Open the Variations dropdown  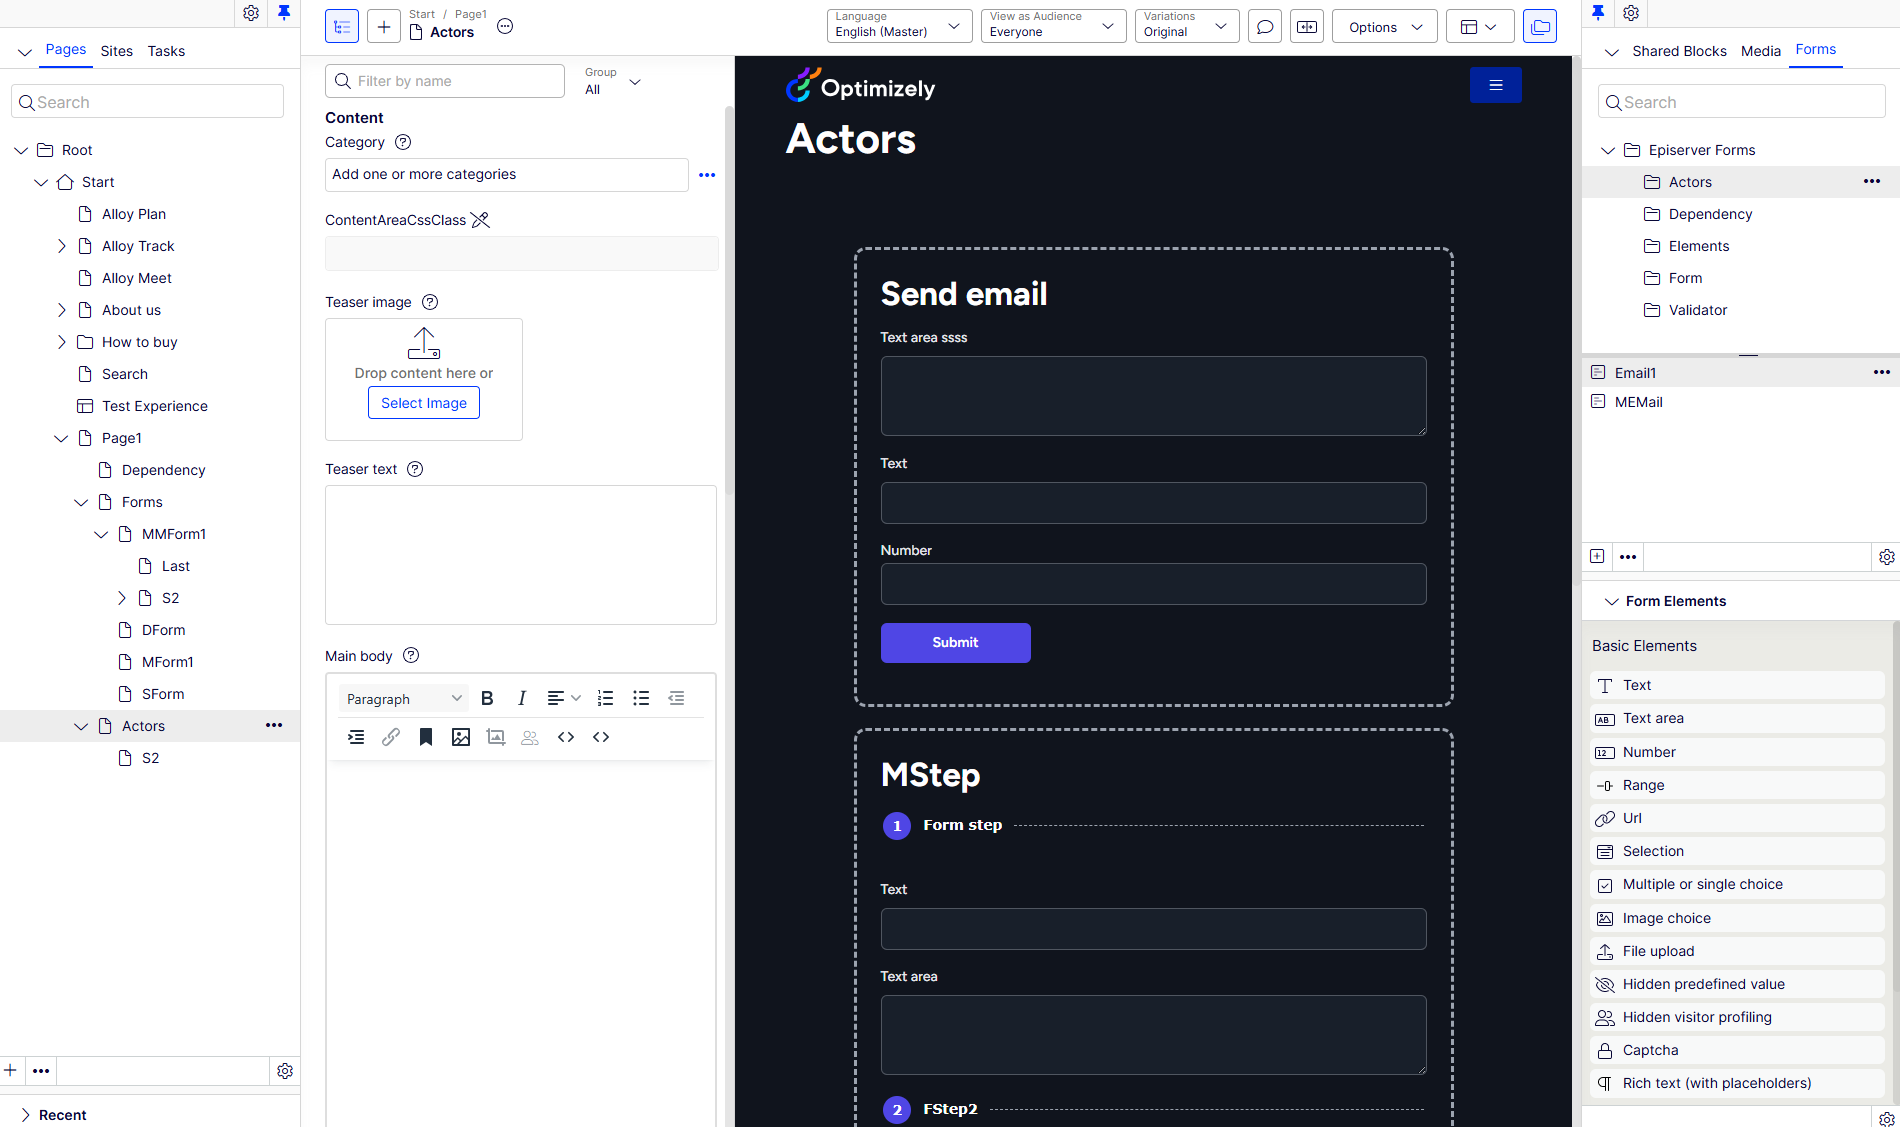point(1187,26)
